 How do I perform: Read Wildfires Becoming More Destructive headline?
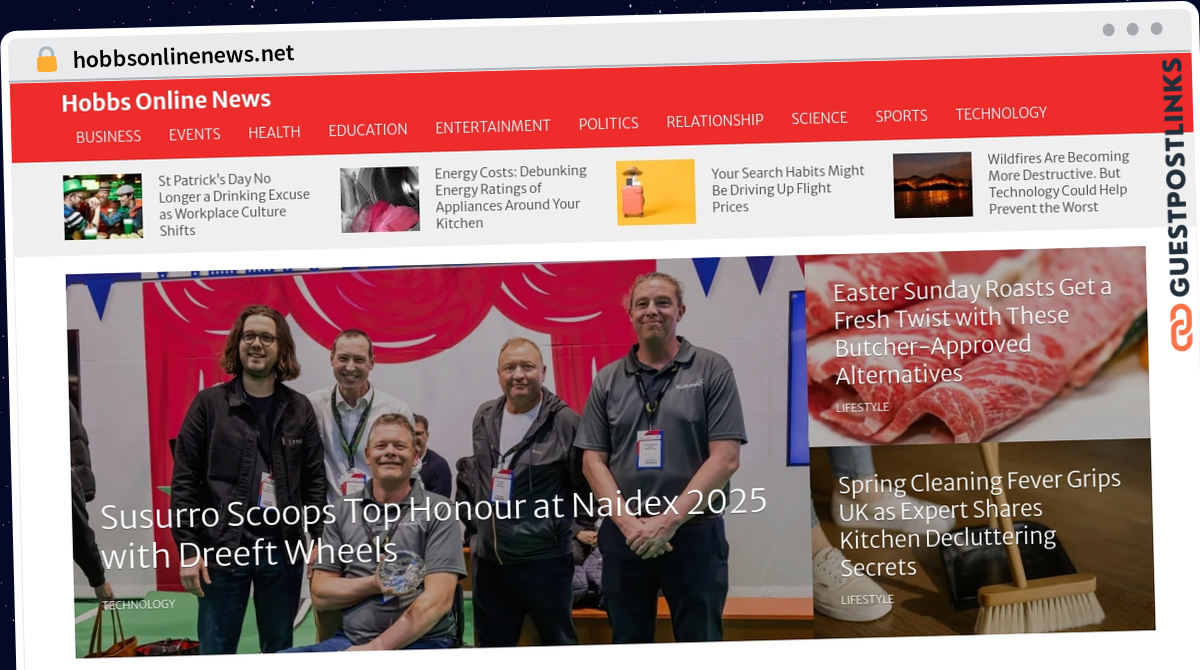1059,182
